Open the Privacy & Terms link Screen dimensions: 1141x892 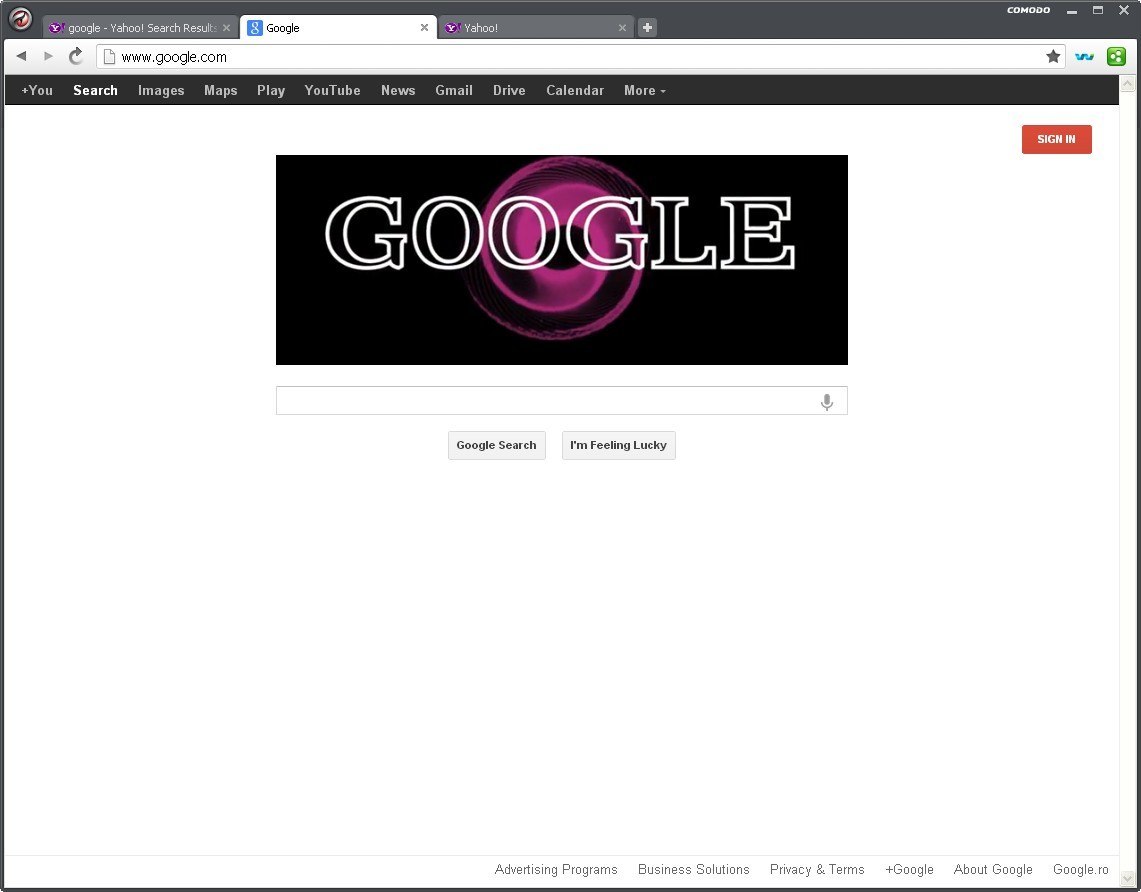[817, 869]
